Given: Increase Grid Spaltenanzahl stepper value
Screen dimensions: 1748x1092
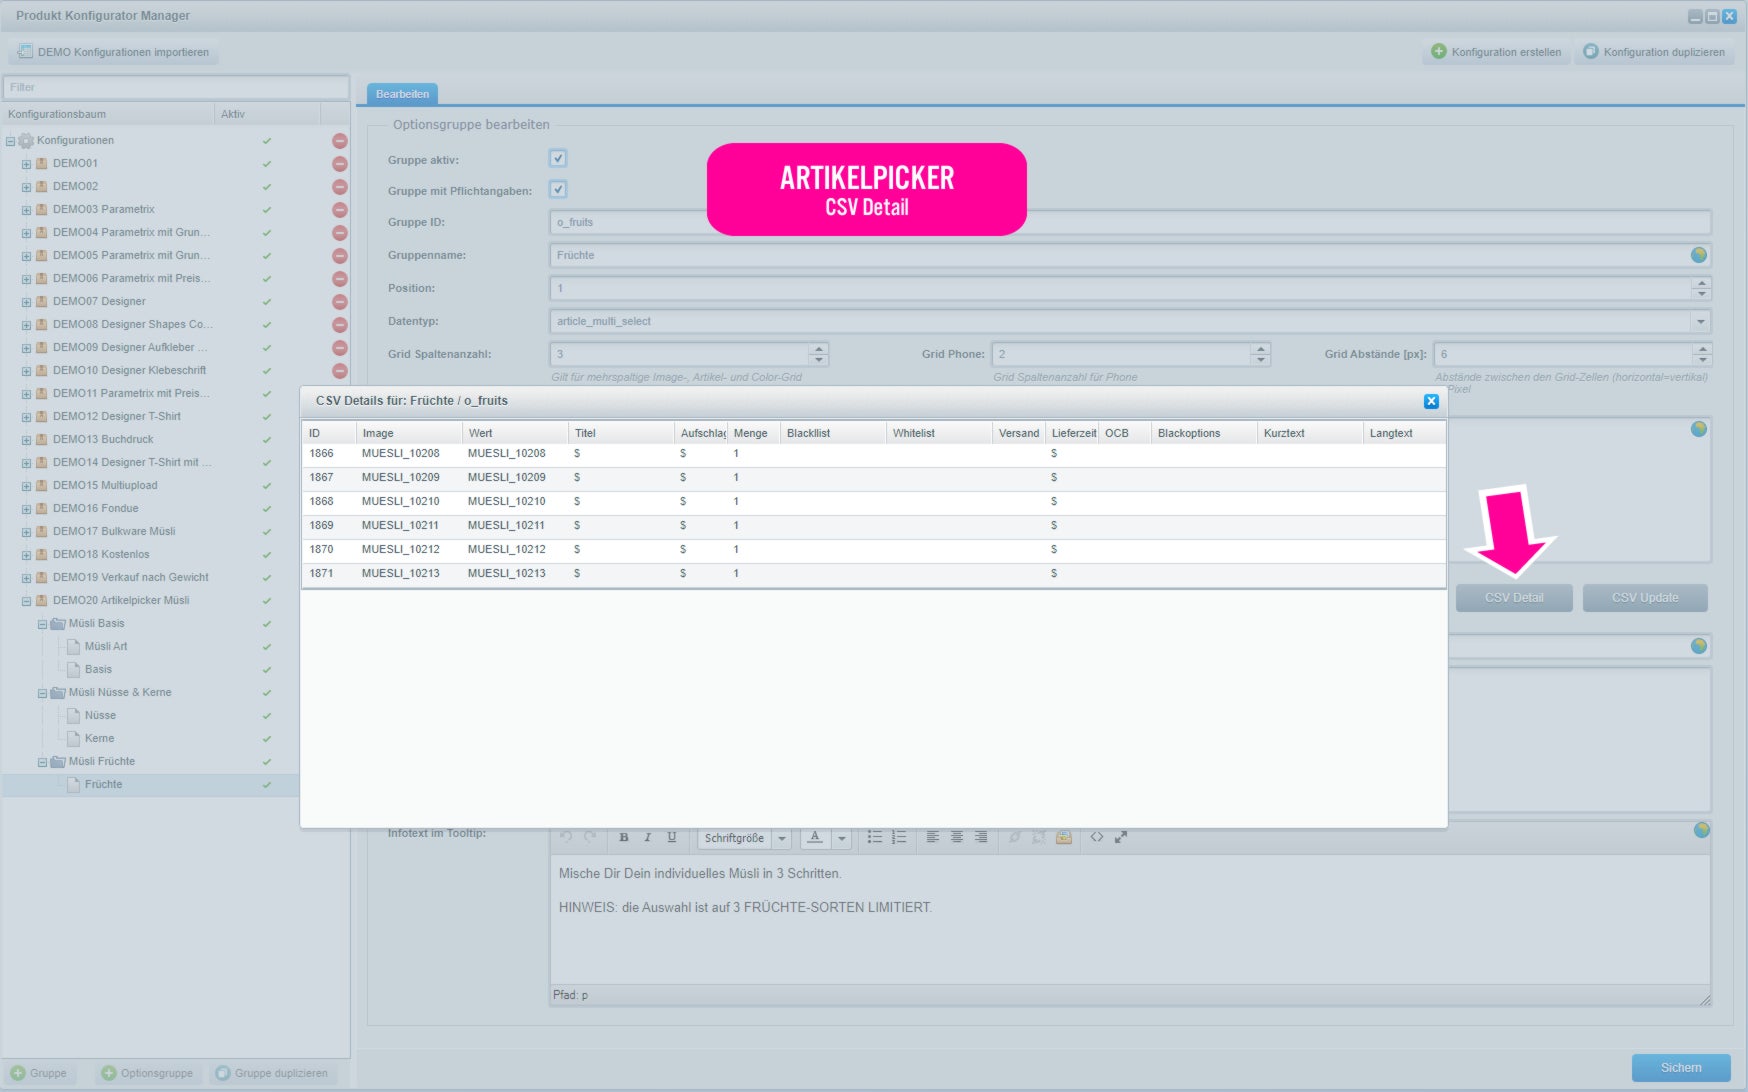Looking at the screenshot, I should 819,349.
